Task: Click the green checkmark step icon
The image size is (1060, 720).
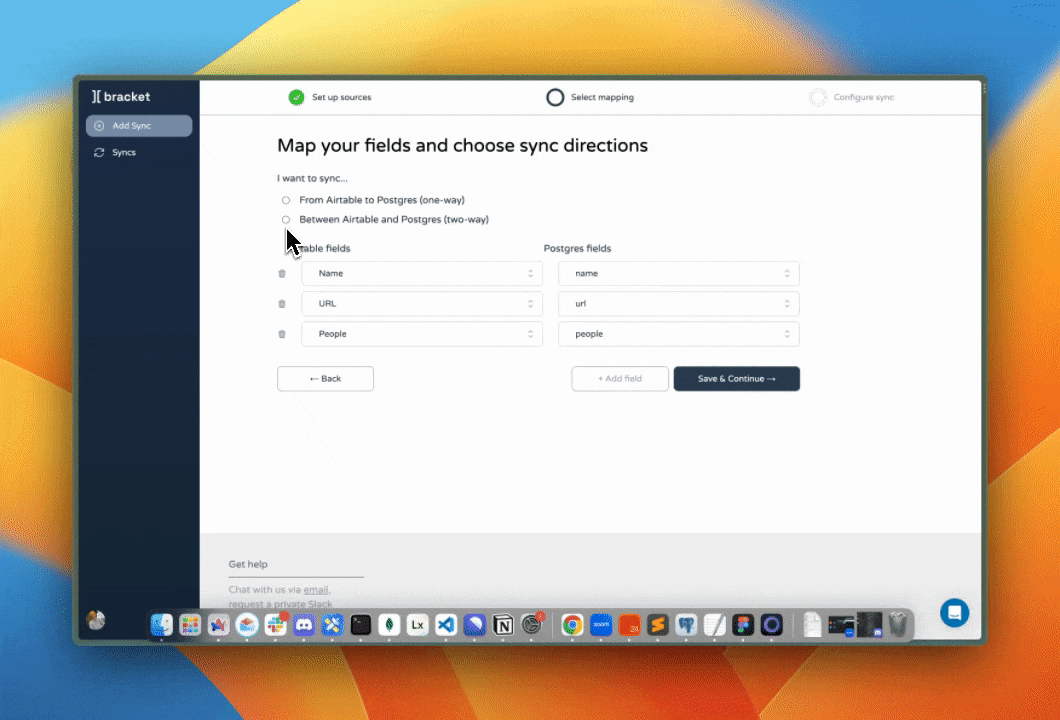Action: pos(296,97)
